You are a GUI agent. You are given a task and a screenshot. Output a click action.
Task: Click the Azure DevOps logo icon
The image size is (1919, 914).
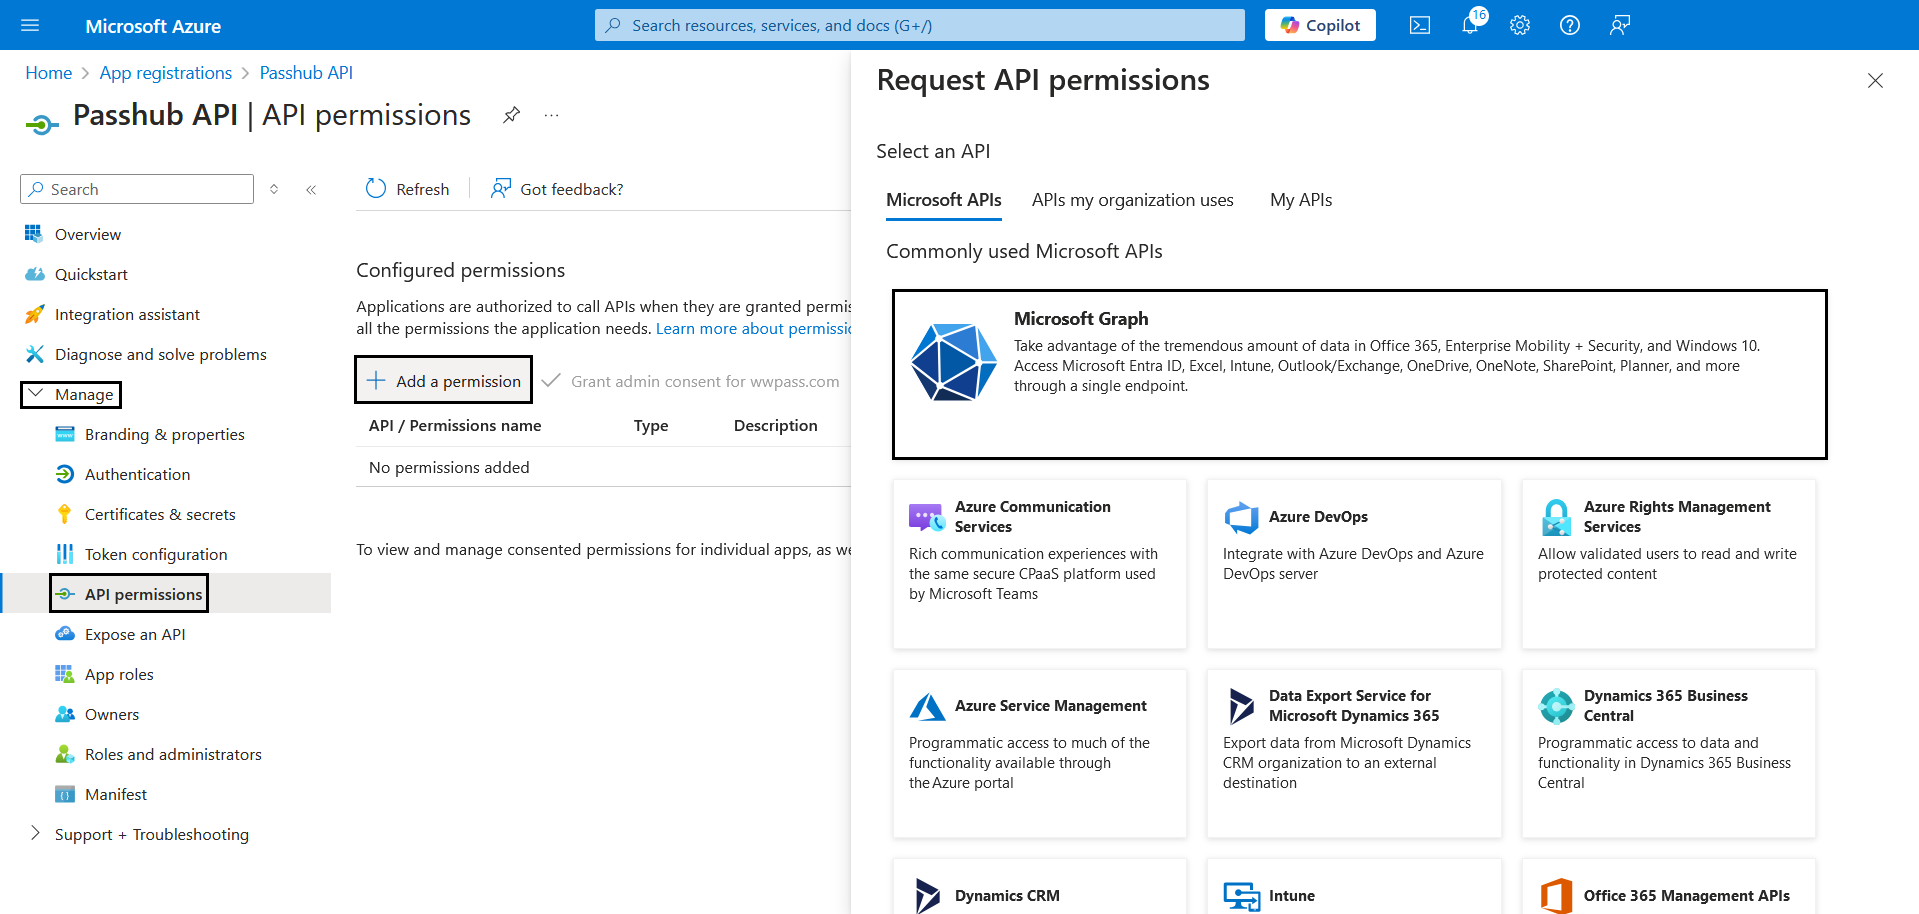[1241, 517]
